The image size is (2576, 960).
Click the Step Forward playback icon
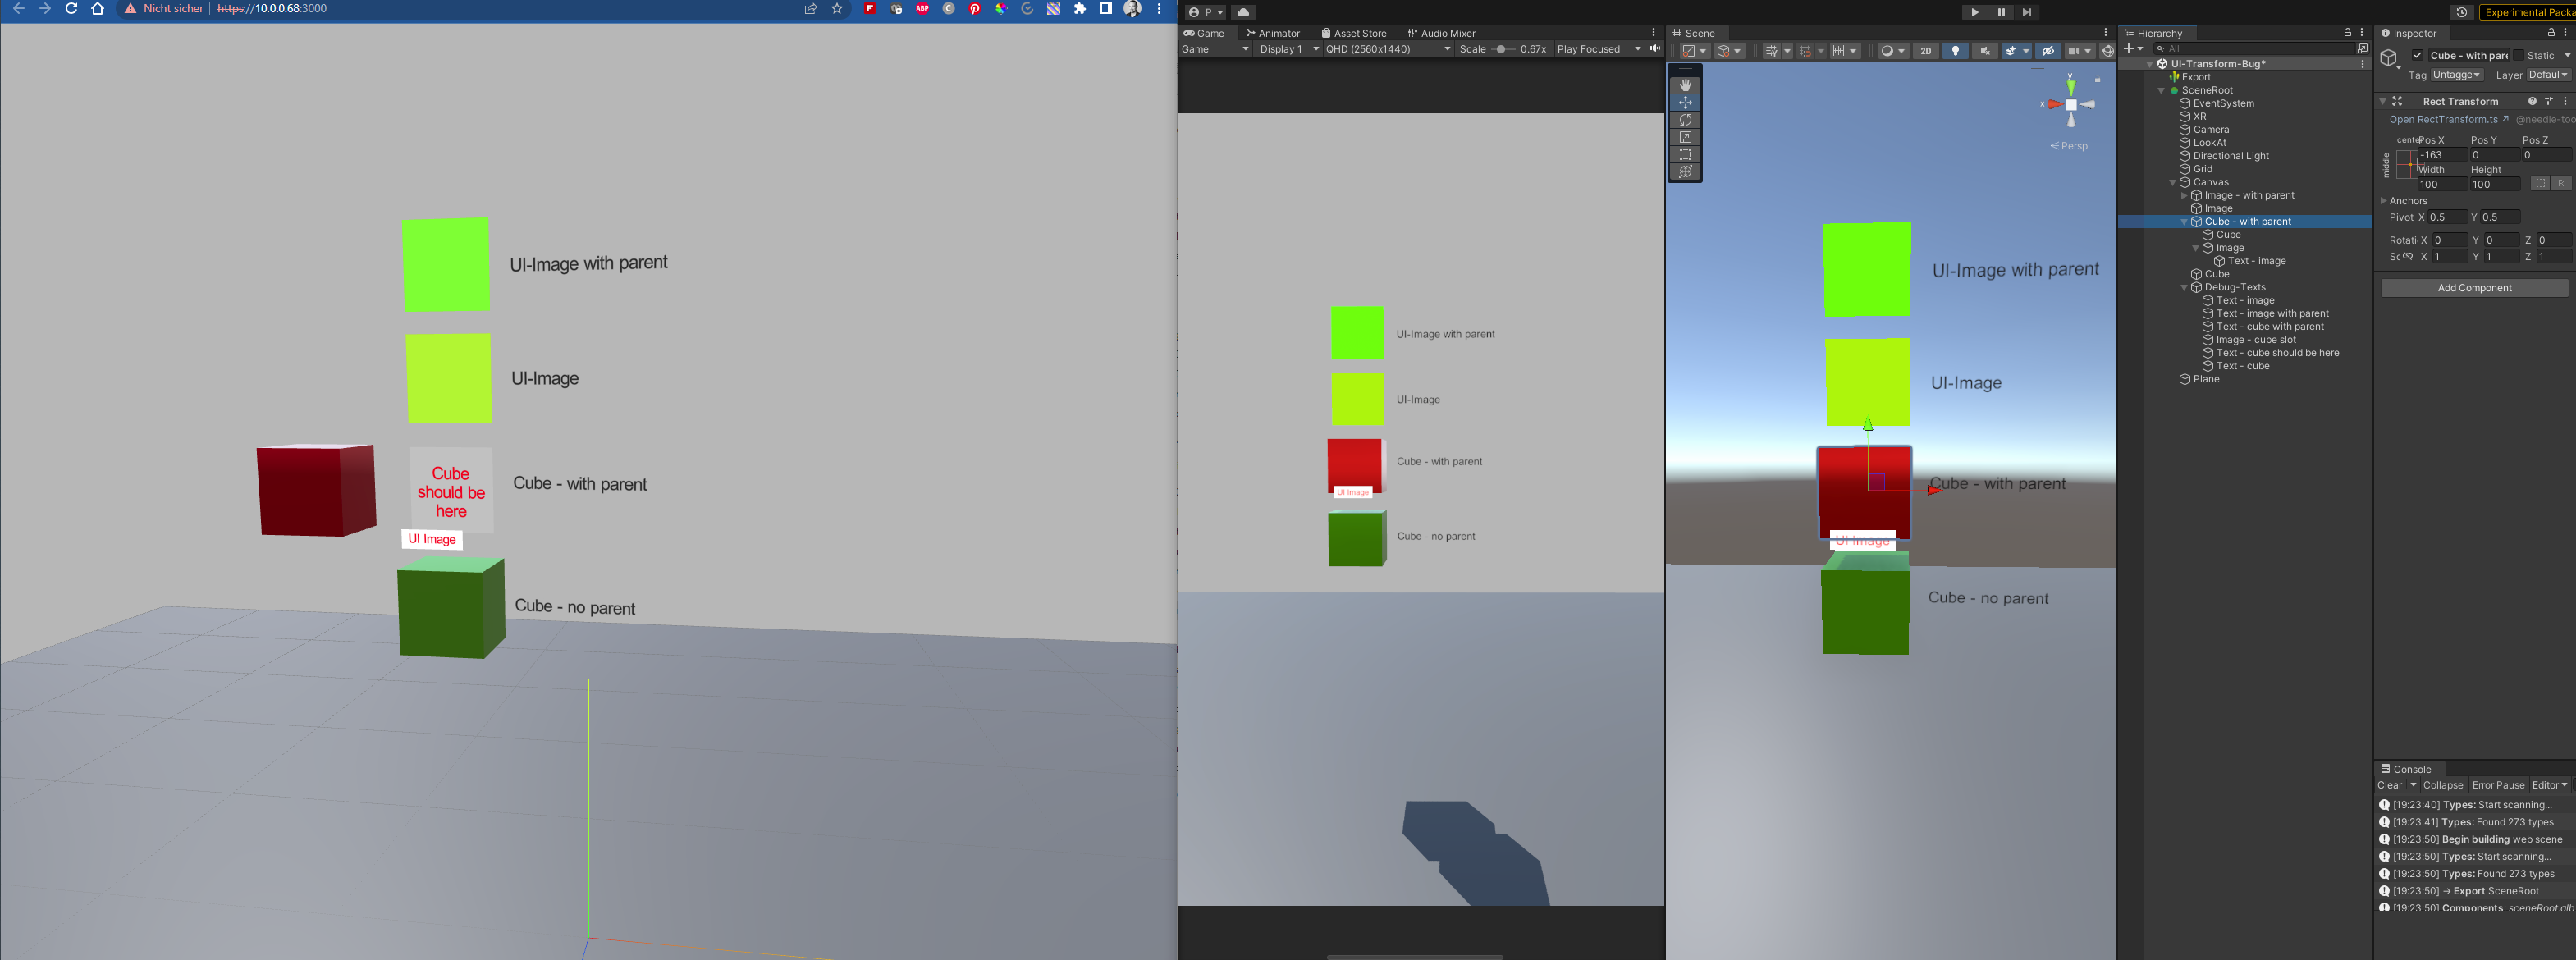click(x=2027, y=12)
